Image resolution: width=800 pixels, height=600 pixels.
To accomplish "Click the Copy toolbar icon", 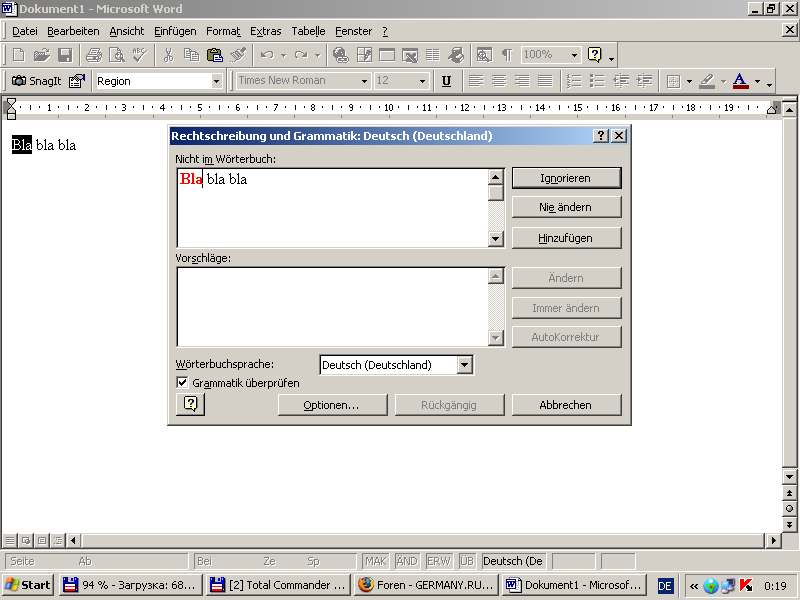I will 191,55.
